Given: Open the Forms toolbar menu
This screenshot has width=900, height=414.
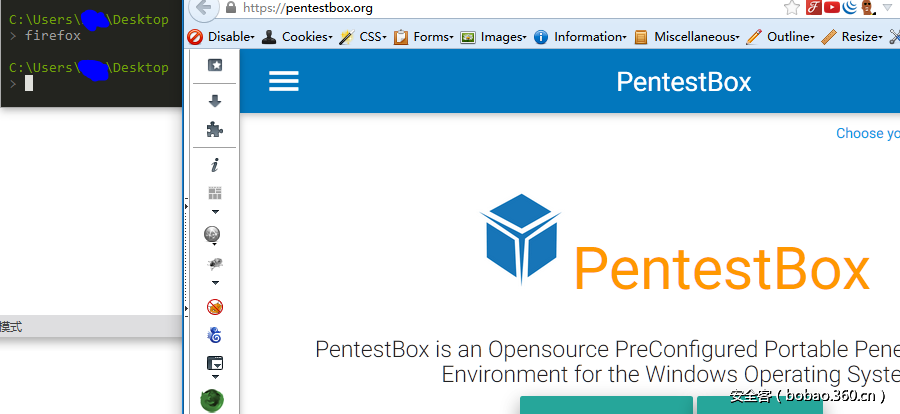Looking at the screenshot, I should [x=423, y=37].
